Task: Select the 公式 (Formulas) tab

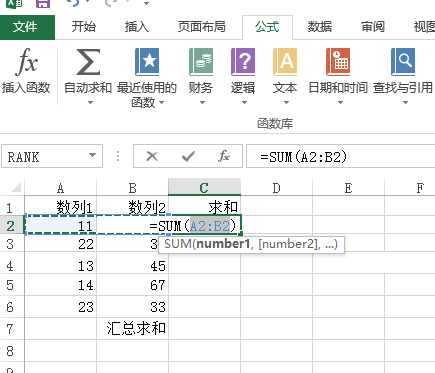Action: (267, 27)
